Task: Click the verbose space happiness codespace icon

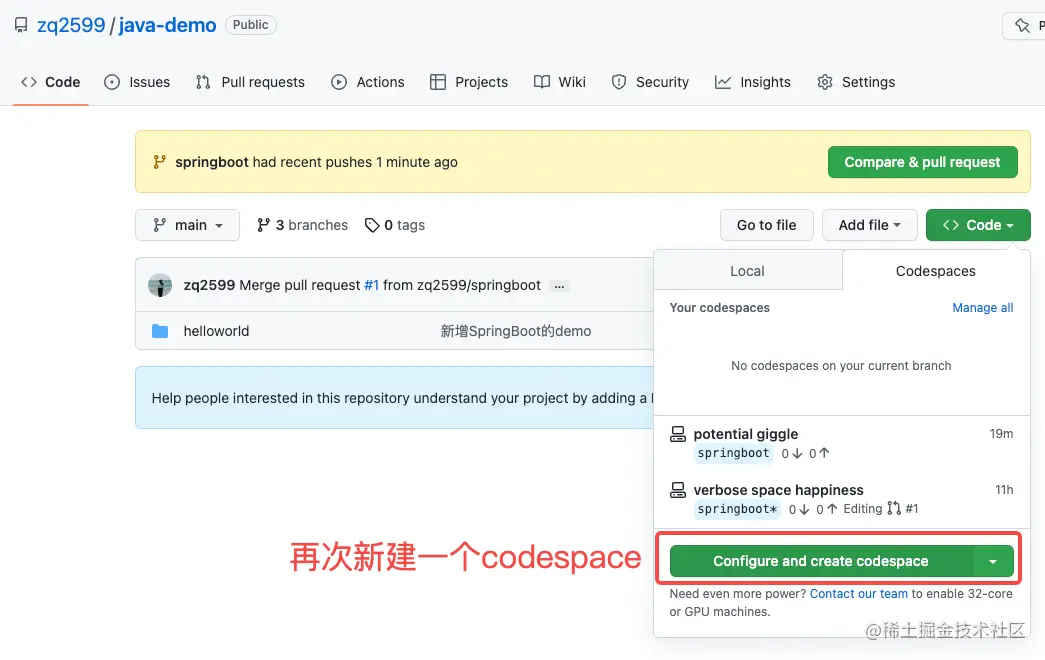Action: coord(678,491)
